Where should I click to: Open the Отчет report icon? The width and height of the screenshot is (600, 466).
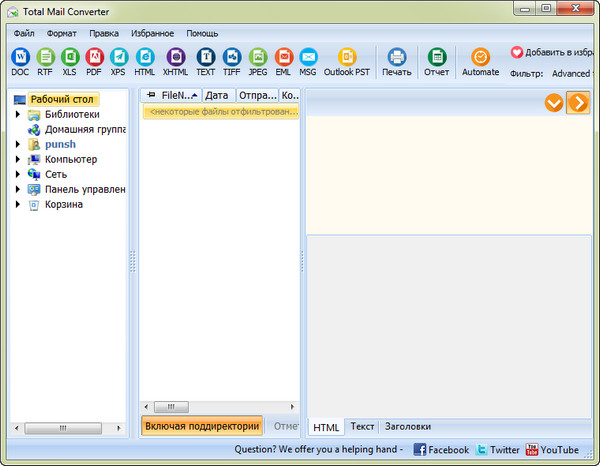[436, 58]
